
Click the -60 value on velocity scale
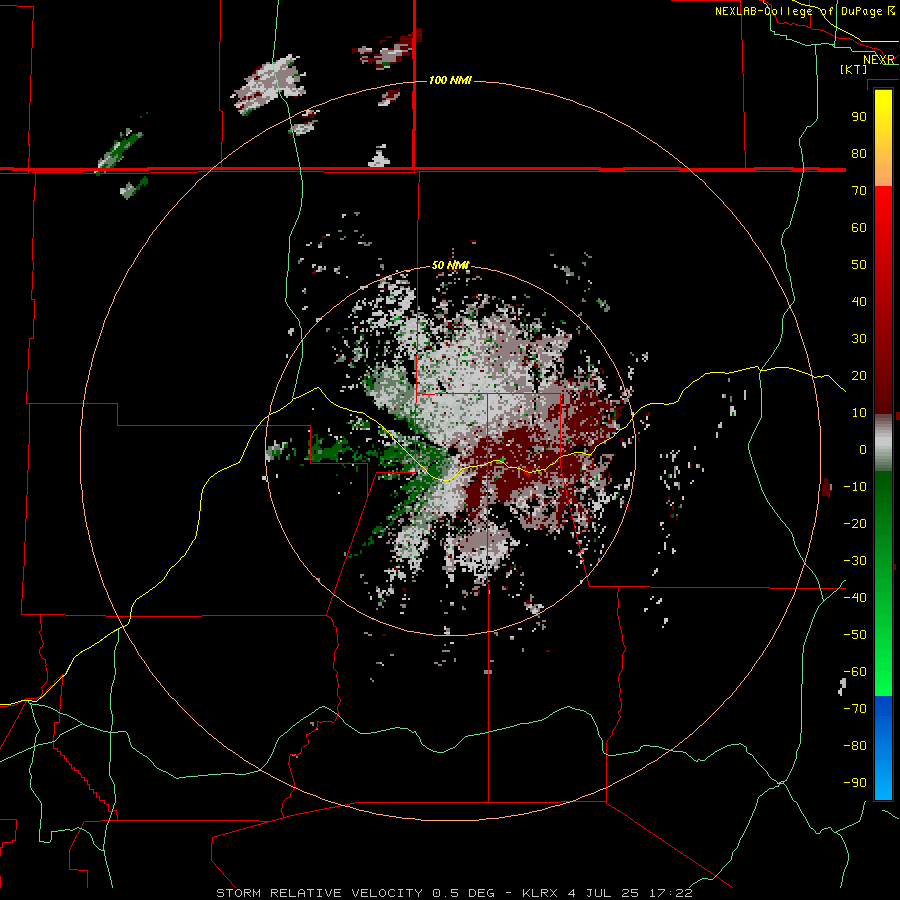click(x=855, y=672)
